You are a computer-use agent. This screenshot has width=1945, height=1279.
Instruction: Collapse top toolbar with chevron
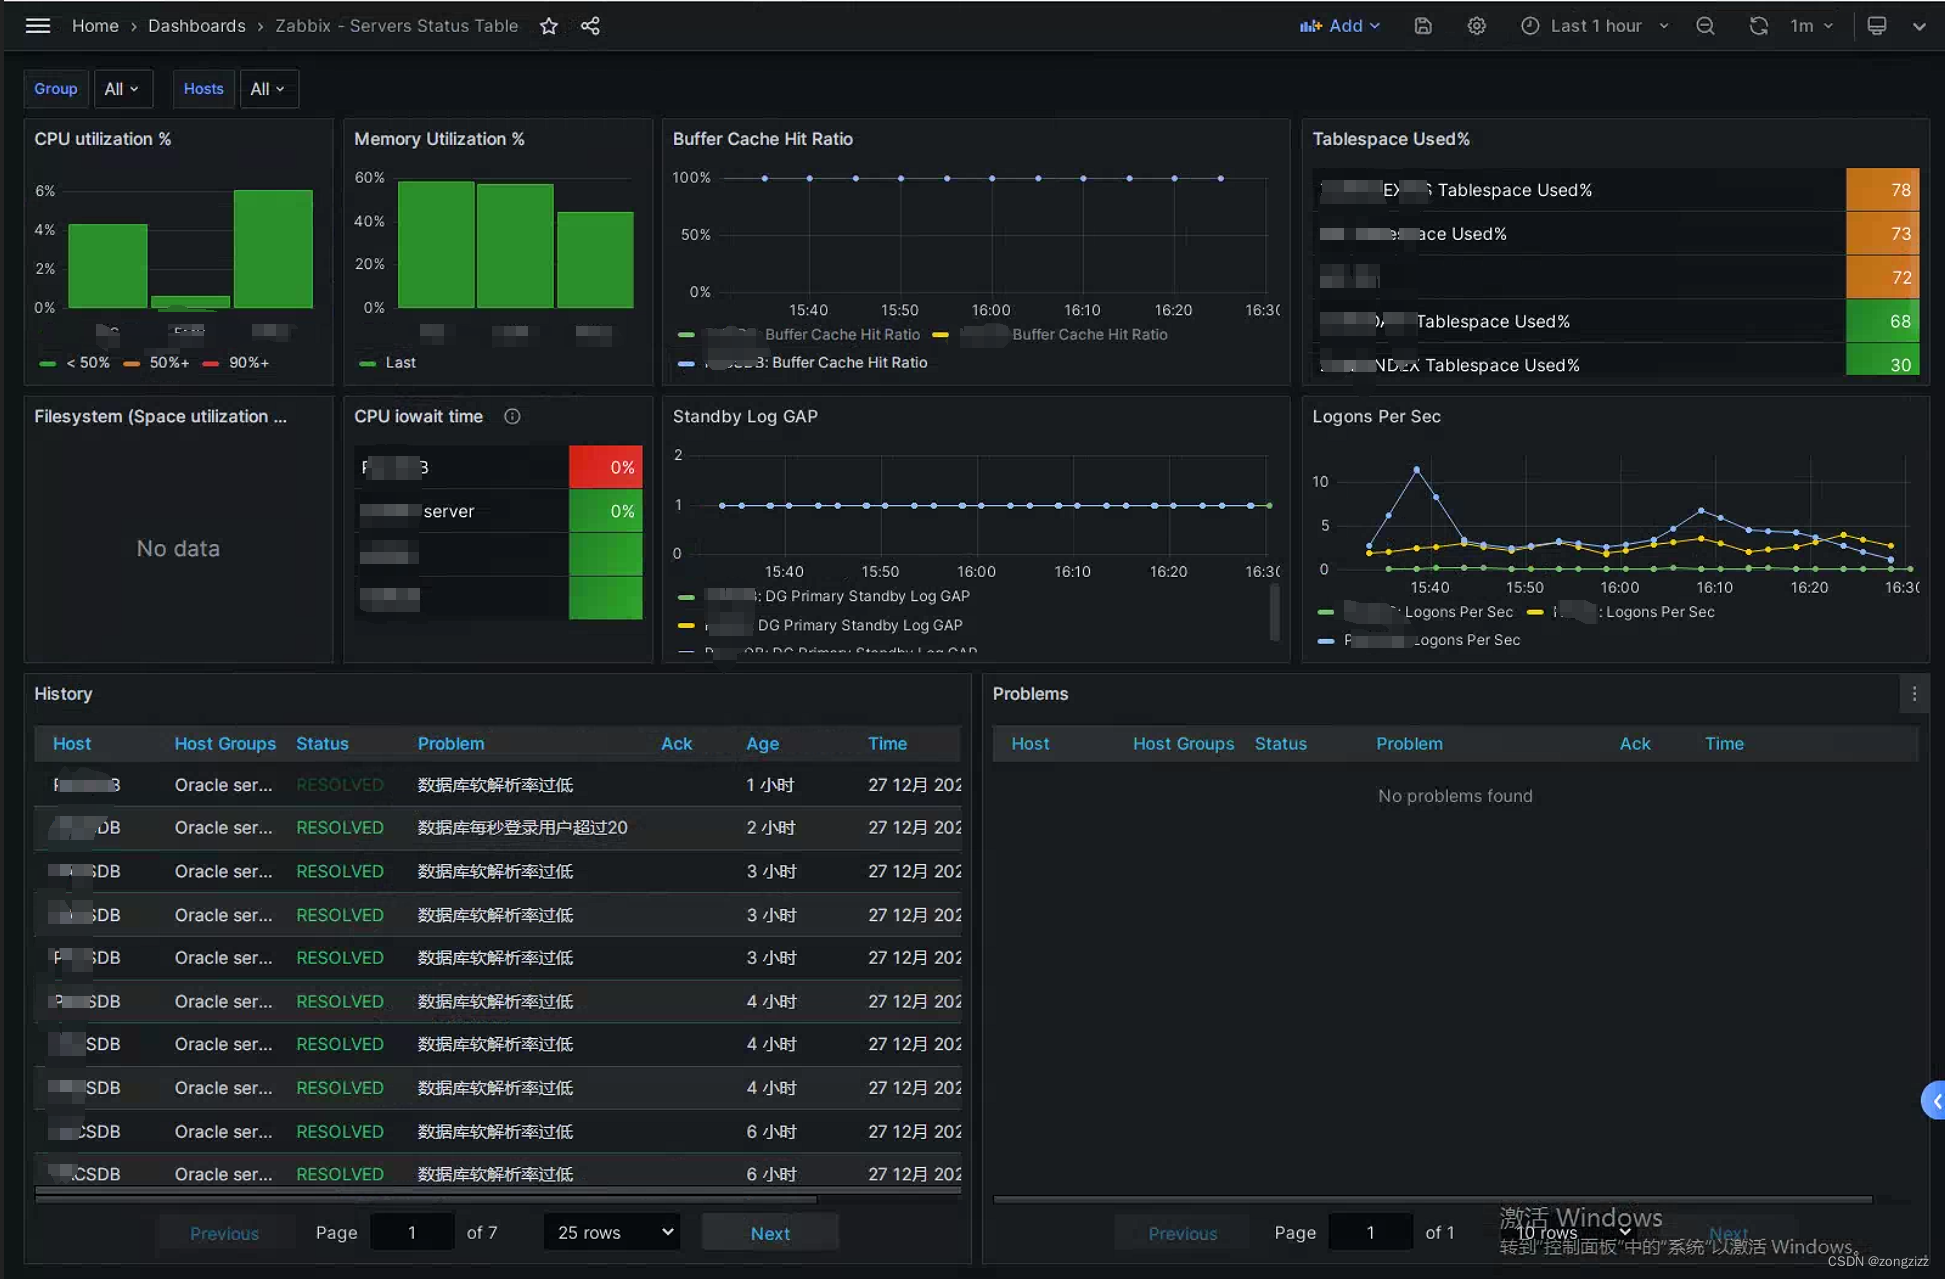coord(1919,26)
